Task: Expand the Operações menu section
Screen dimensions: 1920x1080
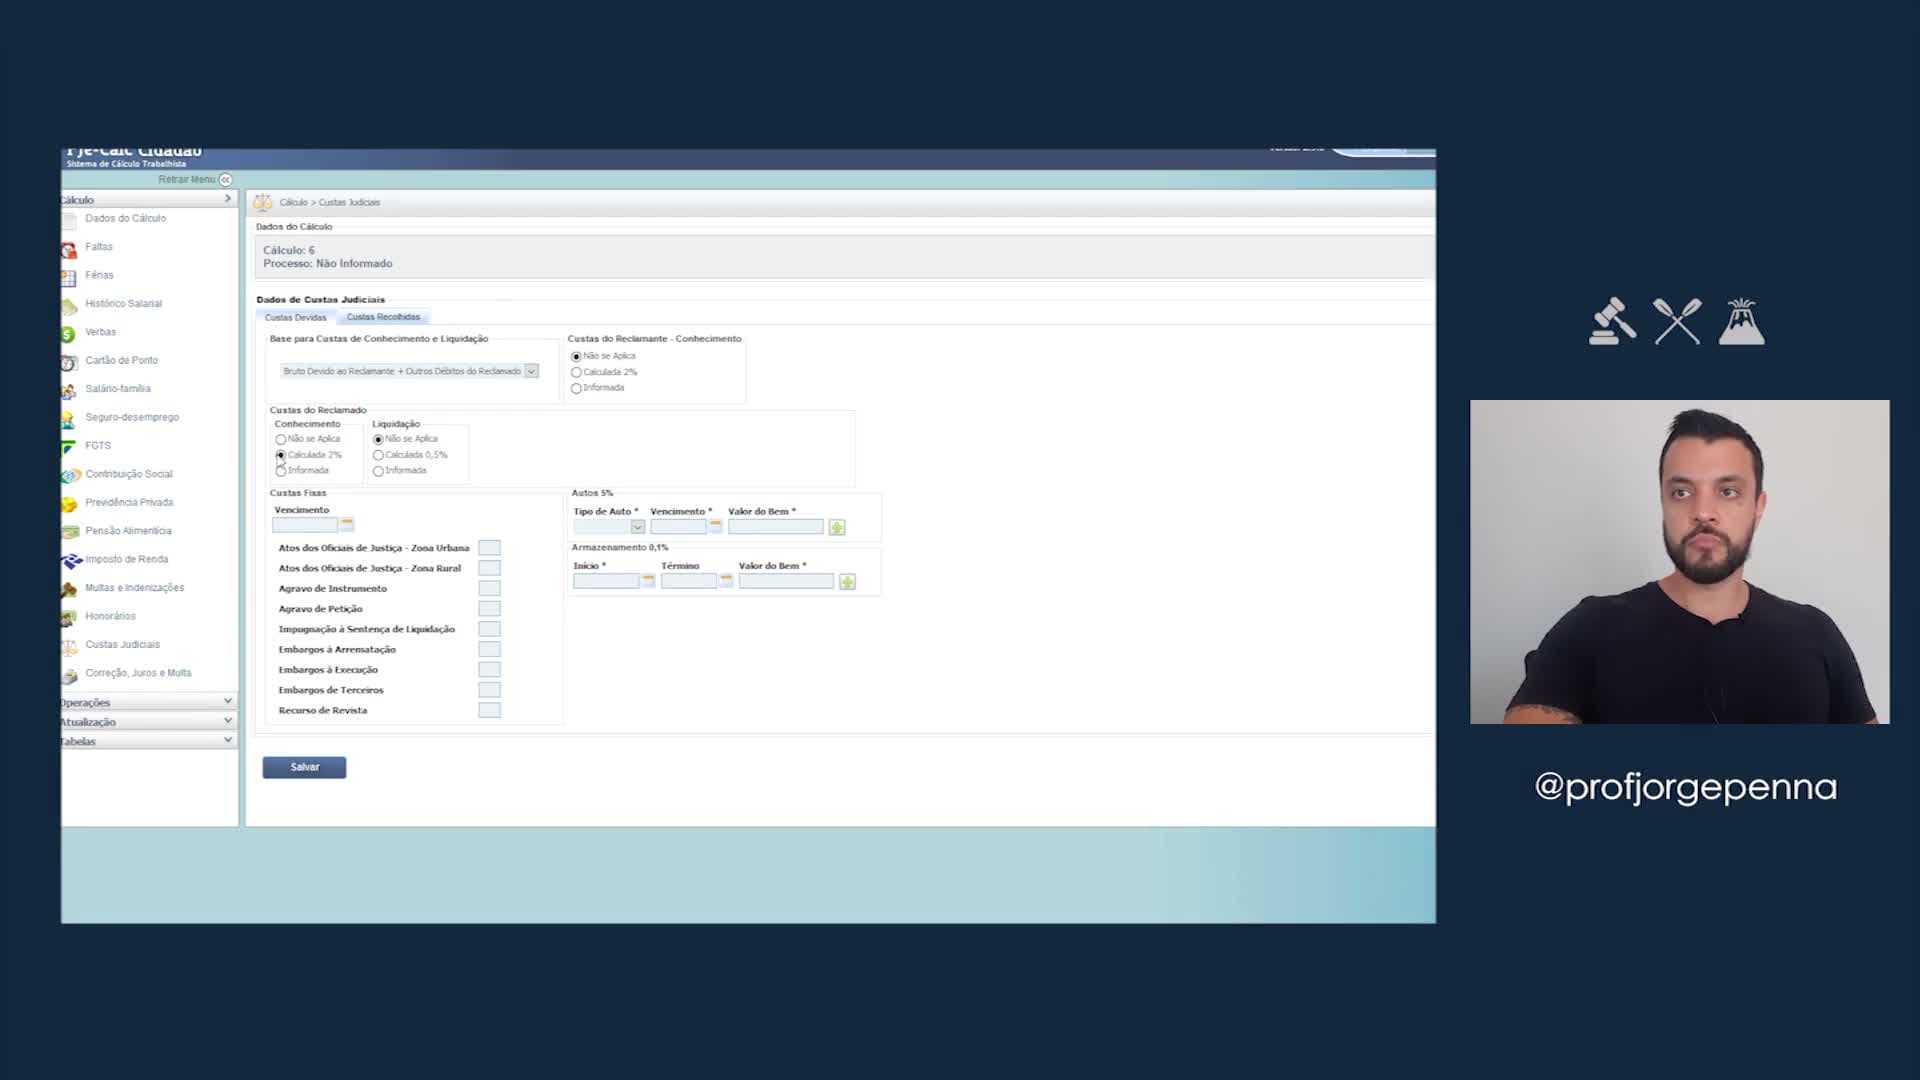Action: pos(148,702)
